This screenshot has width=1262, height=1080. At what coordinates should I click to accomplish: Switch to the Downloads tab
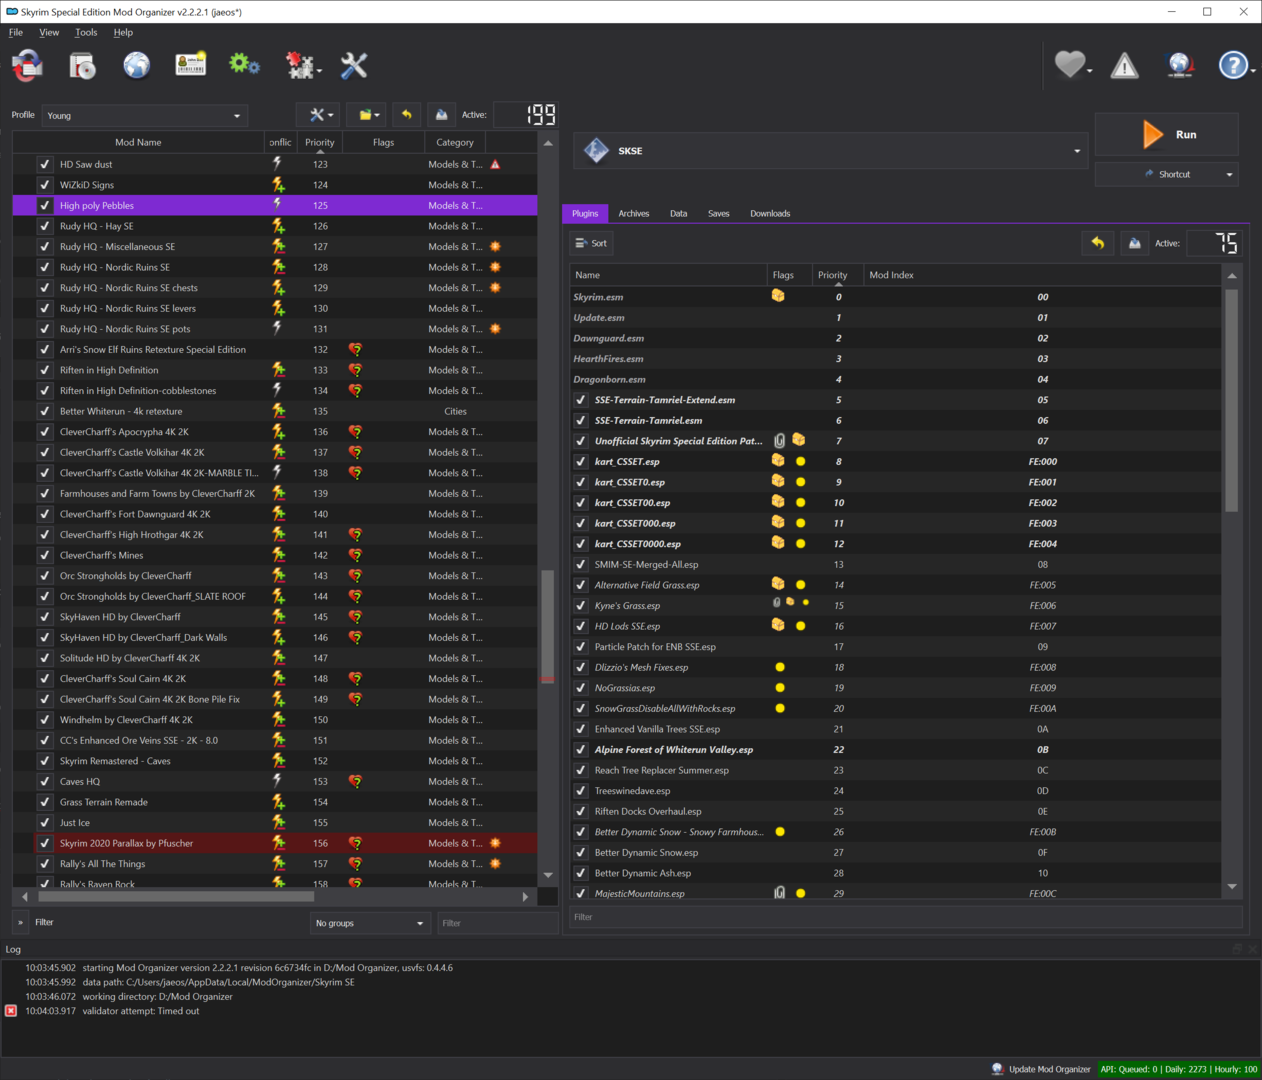[x=770, y=213]
